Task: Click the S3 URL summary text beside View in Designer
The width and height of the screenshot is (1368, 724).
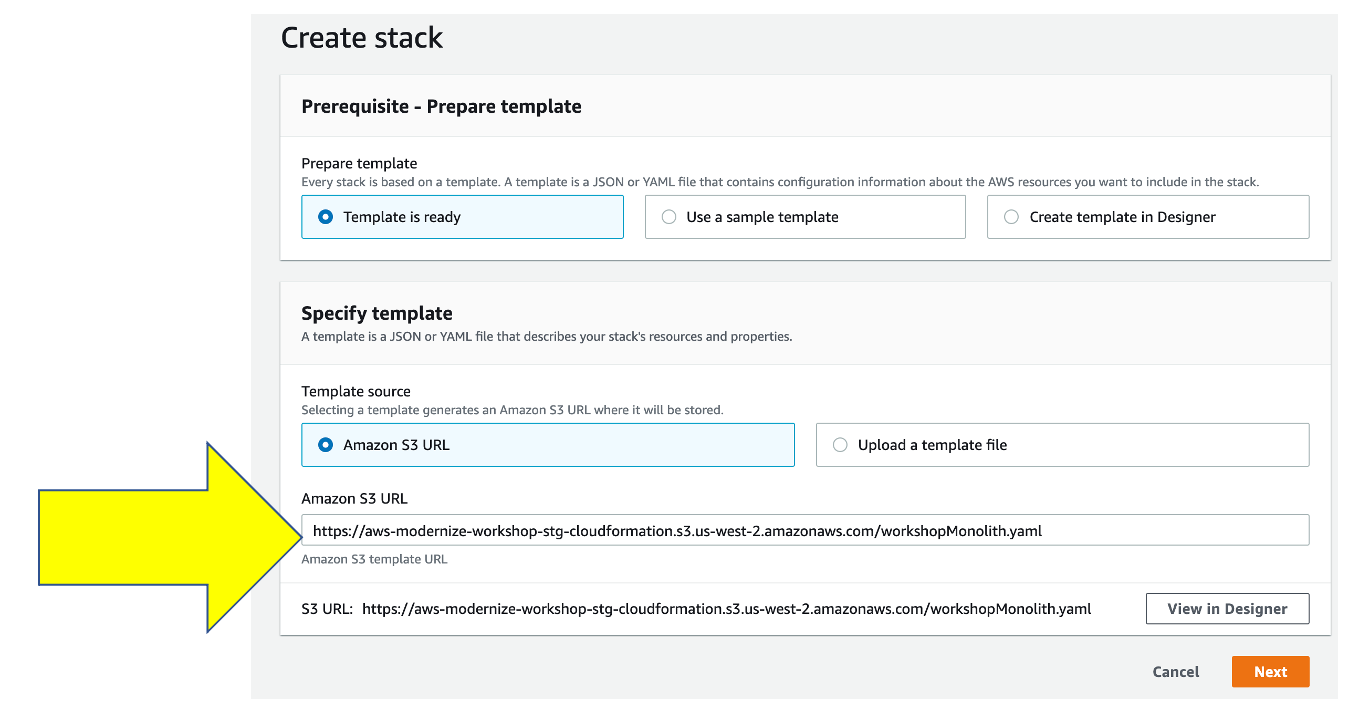Action: [726, 609]
